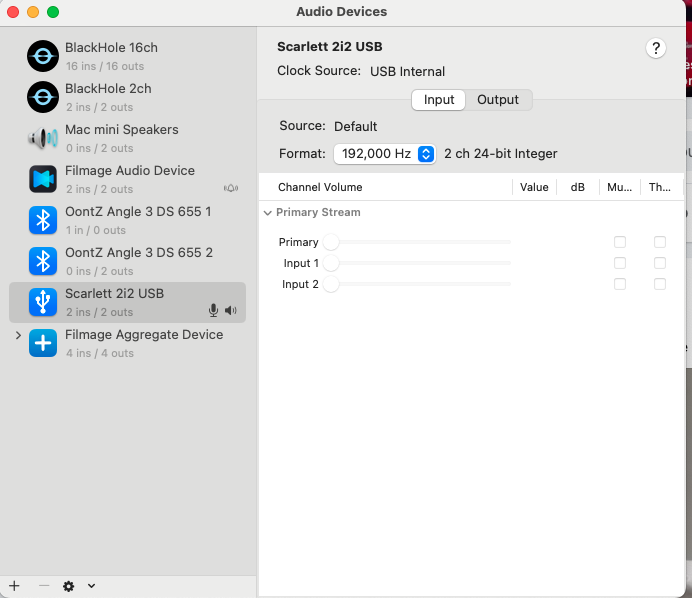Click the Primary Stream label
Screen dimensions: 692x598
[318, 212]
